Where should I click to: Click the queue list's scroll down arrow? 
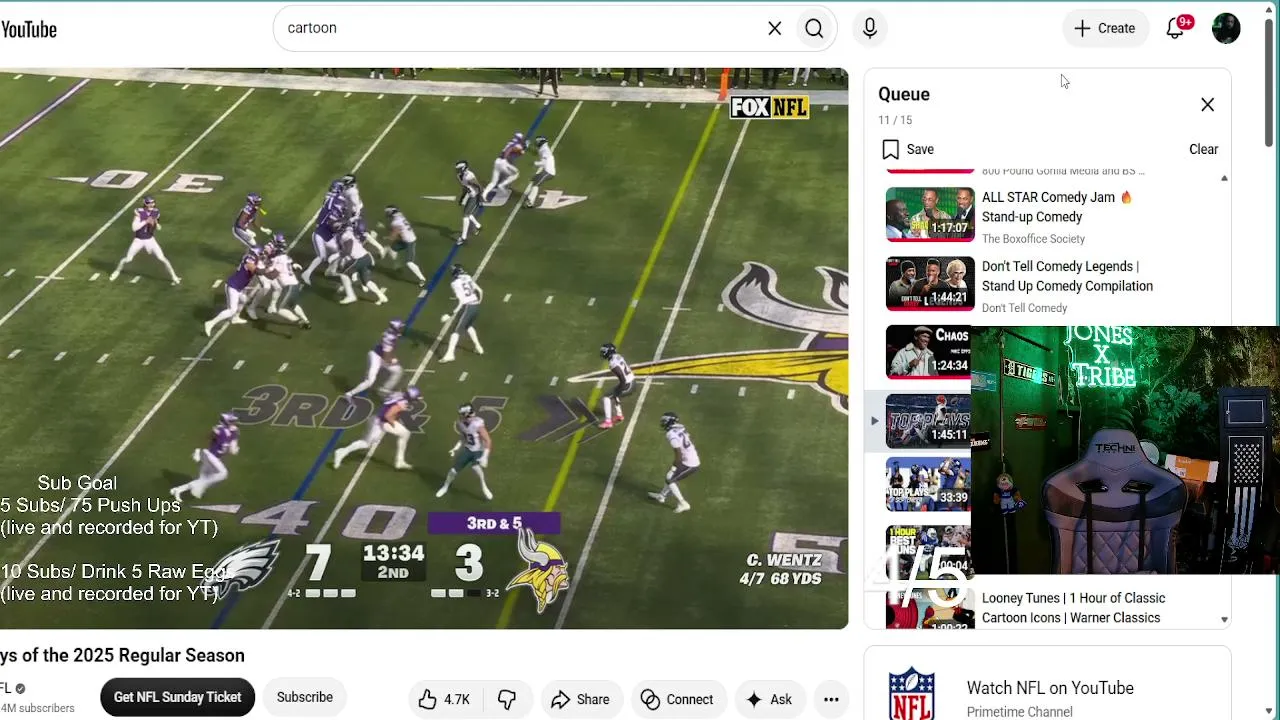tap(1224, 620)
